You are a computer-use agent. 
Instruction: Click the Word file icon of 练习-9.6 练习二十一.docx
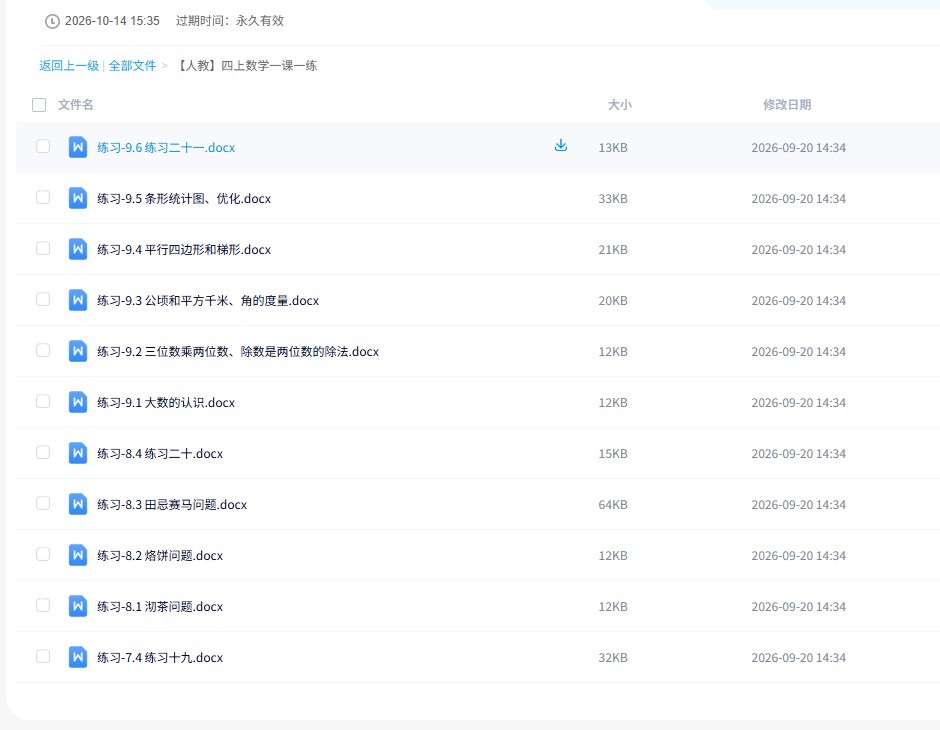(x=78, y=147)
